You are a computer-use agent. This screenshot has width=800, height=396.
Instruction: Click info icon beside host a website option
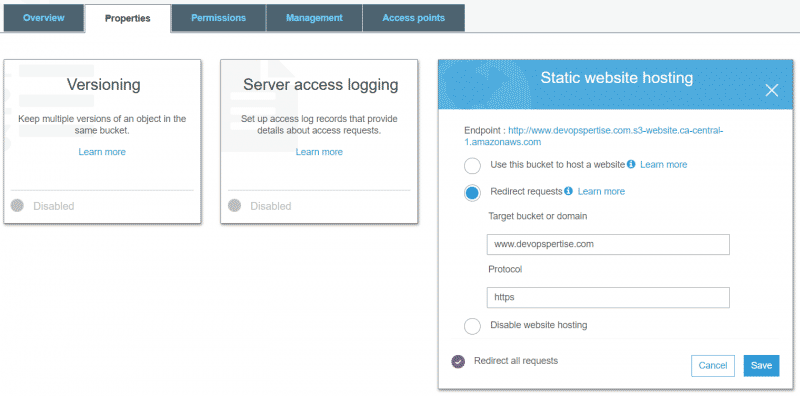[x=631, y=164]
